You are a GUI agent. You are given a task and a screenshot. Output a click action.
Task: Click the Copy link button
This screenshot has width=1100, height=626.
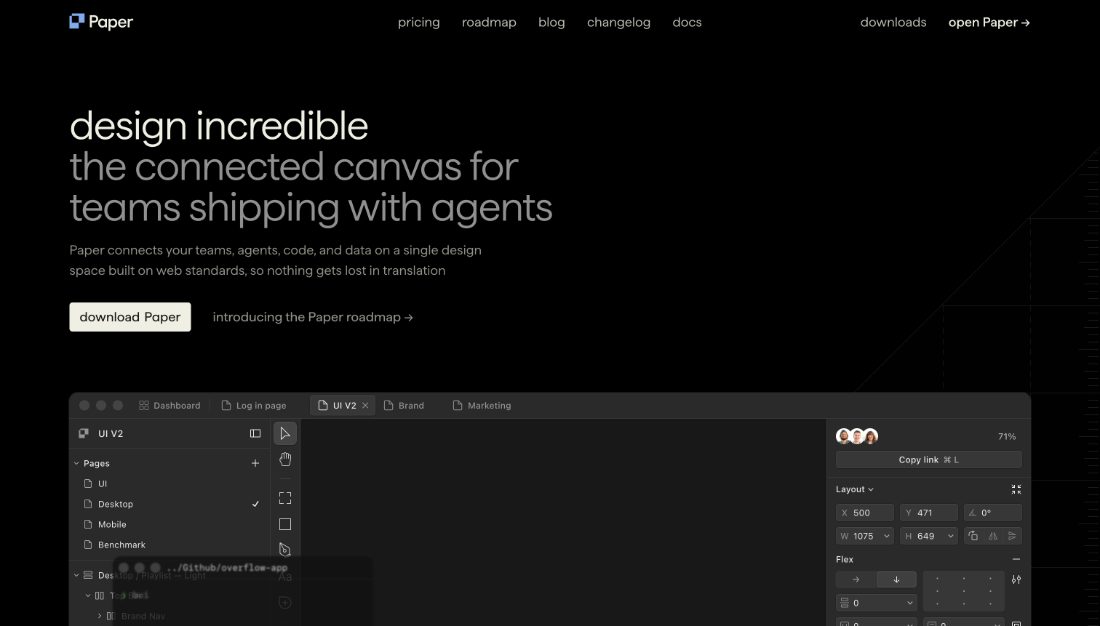[928, 460]
